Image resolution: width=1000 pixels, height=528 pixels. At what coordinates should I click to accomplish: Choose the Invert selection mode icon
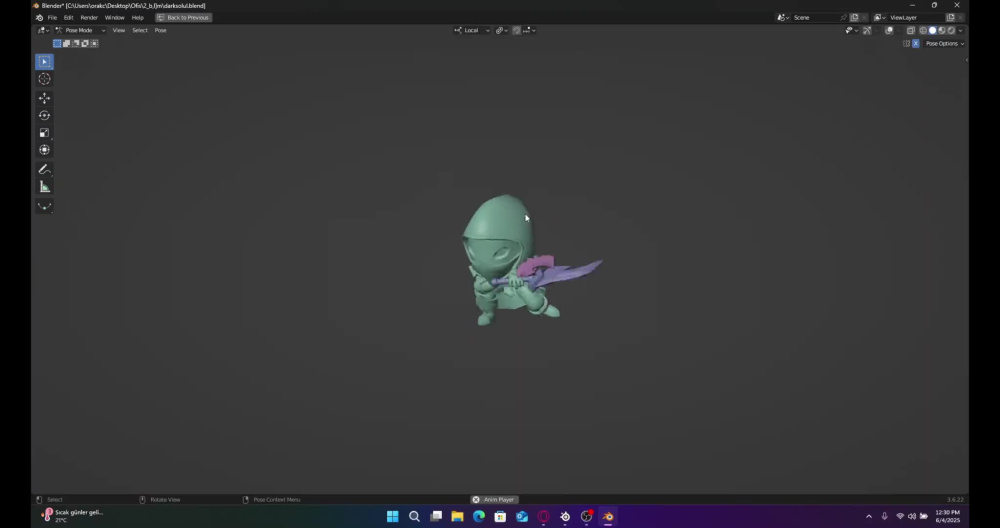pos(85,43)
